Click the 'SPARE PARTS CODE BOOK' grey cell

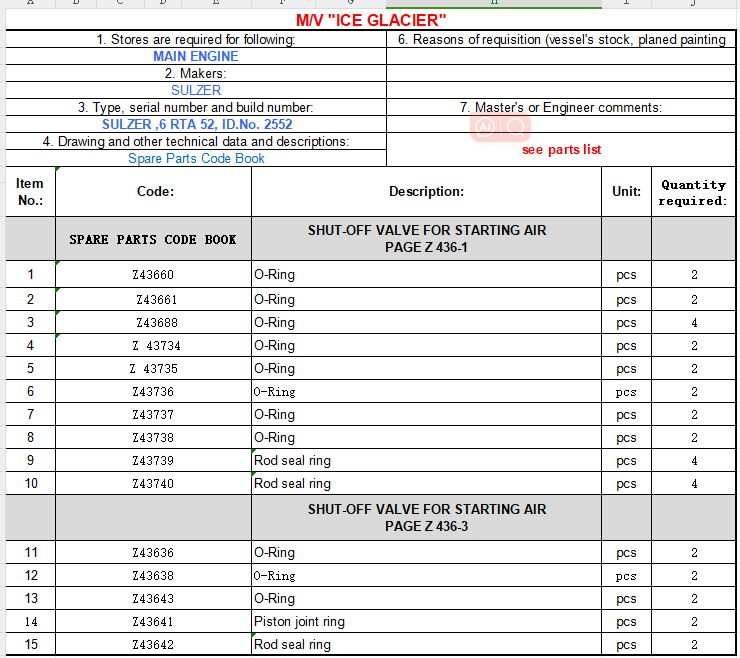coord(153,240)
